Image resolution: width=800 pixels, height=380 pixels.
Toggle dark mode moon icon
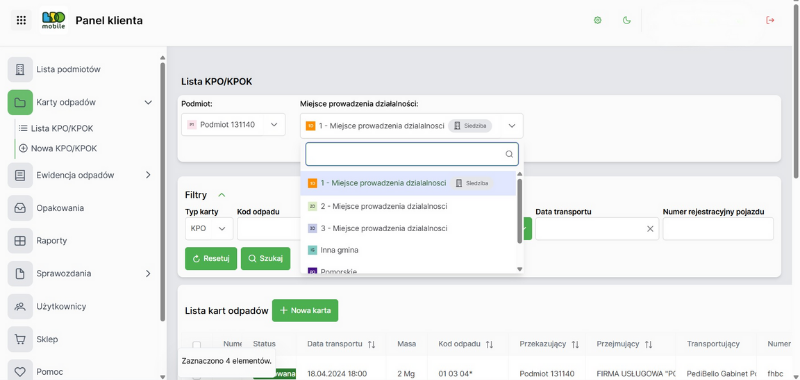pos(627,20)
